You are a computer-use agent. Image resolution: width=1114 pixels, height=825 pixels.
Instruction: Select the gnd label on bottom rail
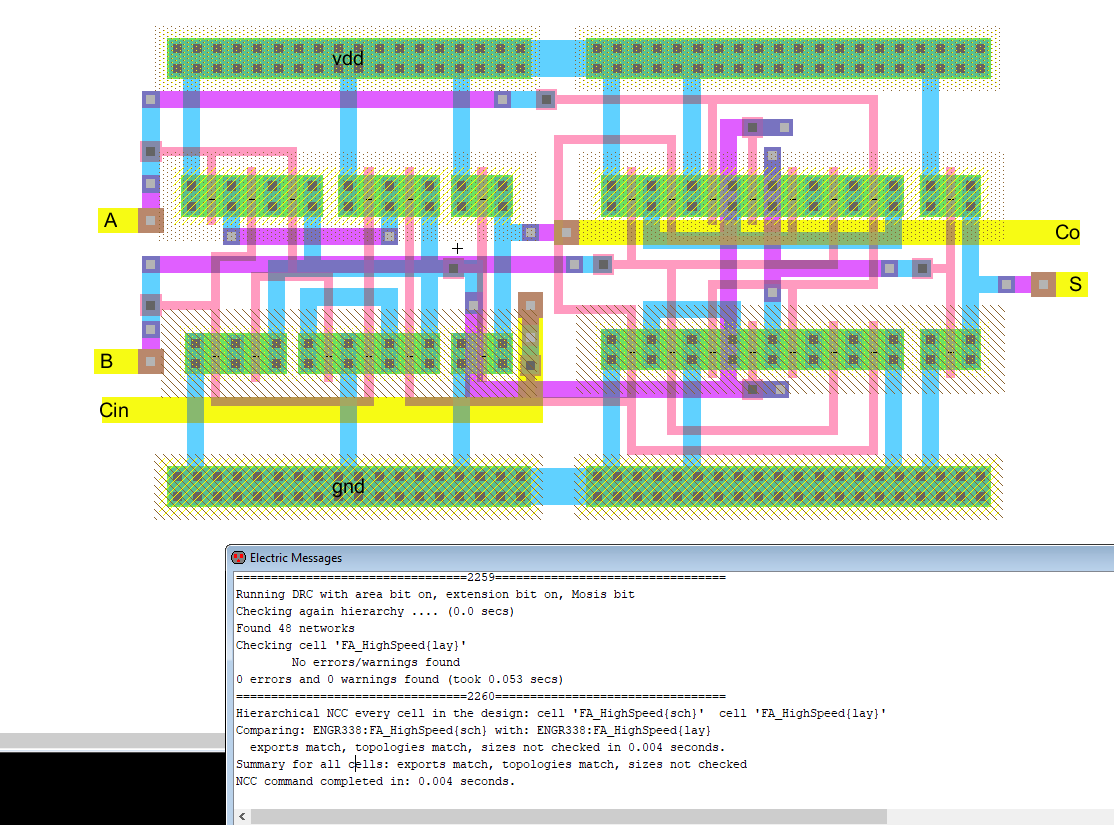348,488
